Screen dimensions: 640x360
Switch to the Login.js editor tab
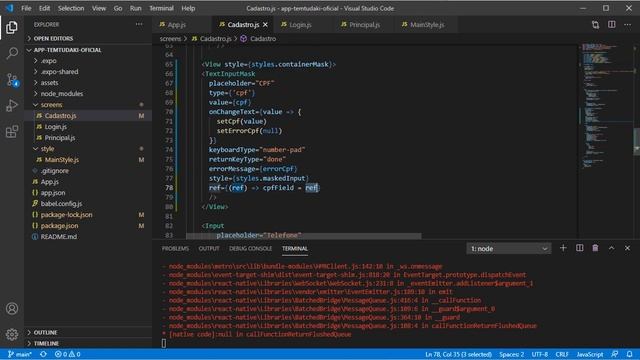point(304,25)
